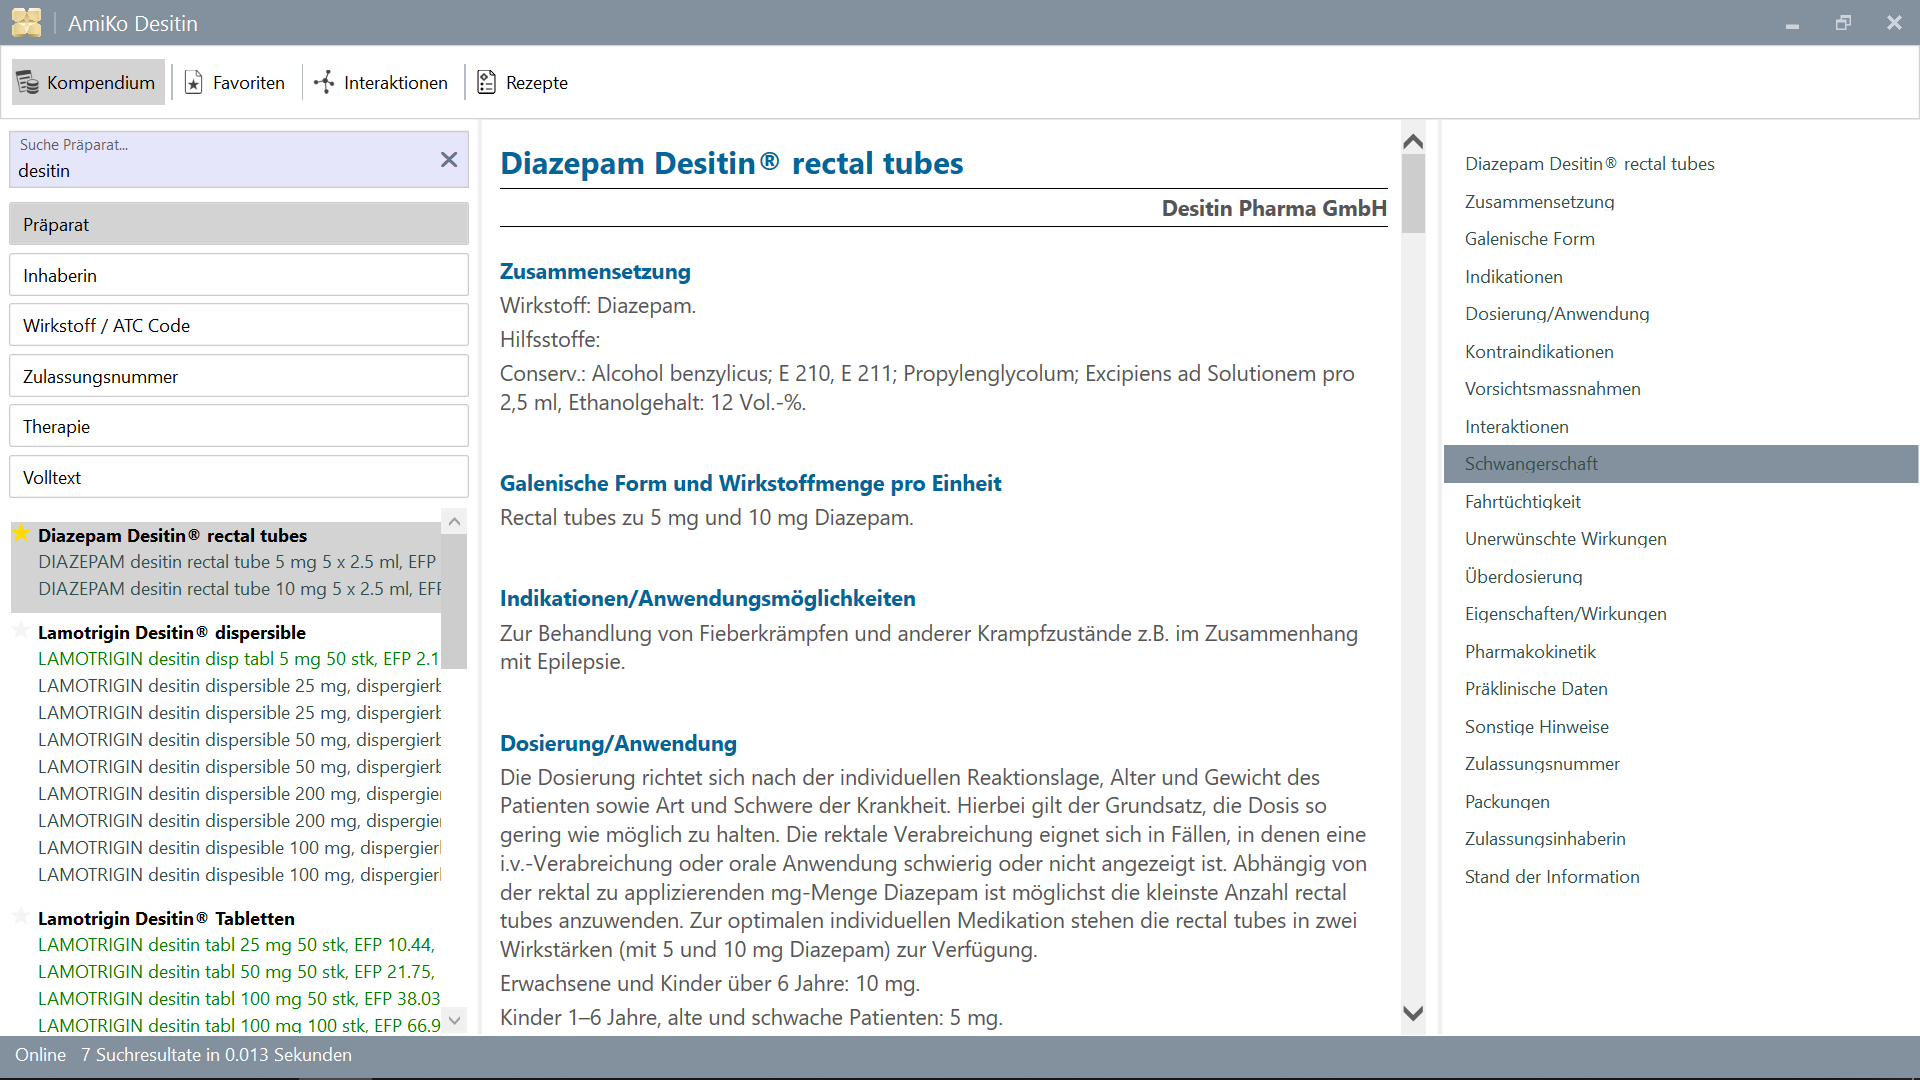
Task: Select the Wirkstoff / ATC Code filter
Action: point(238,326)
